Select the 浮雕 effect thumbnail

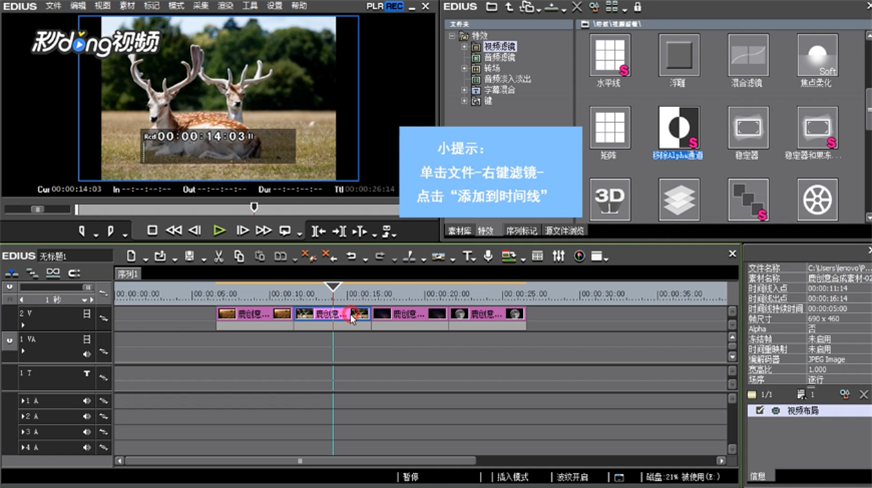[x=679, y=55]
